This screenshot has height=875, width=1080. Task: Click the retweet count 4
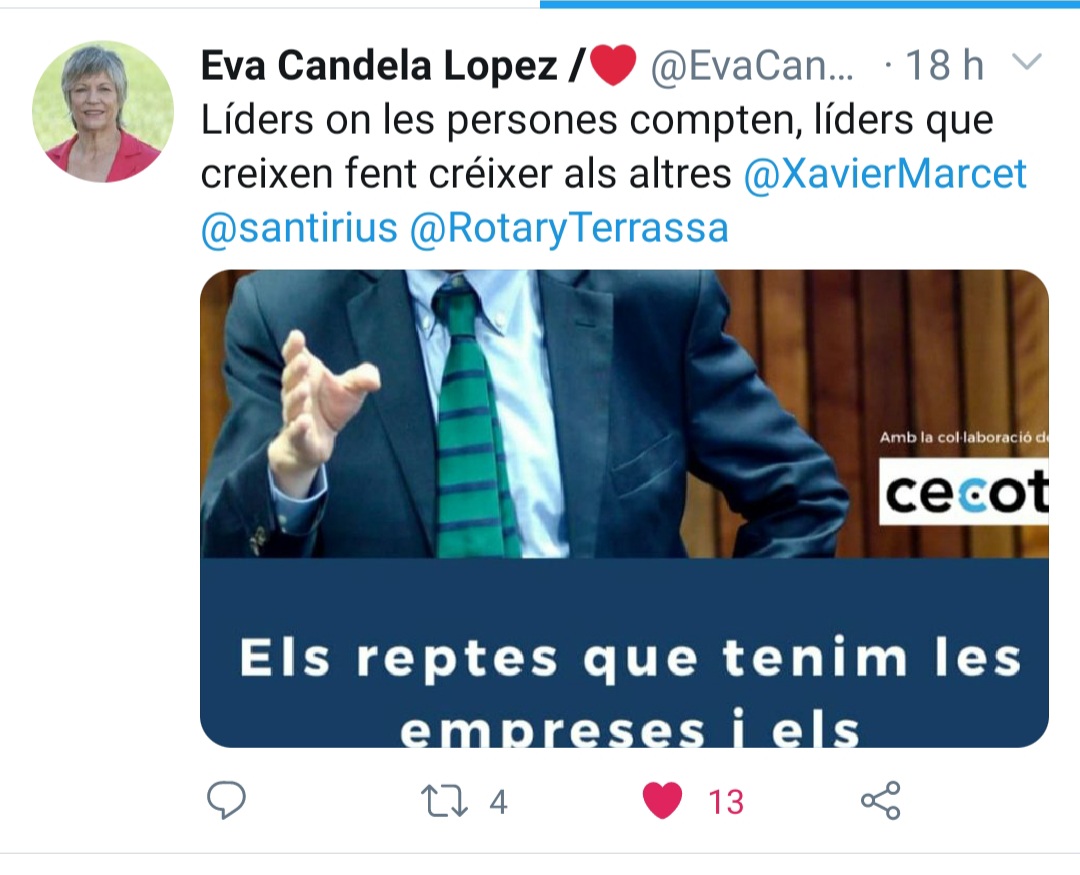coord(499,802)
